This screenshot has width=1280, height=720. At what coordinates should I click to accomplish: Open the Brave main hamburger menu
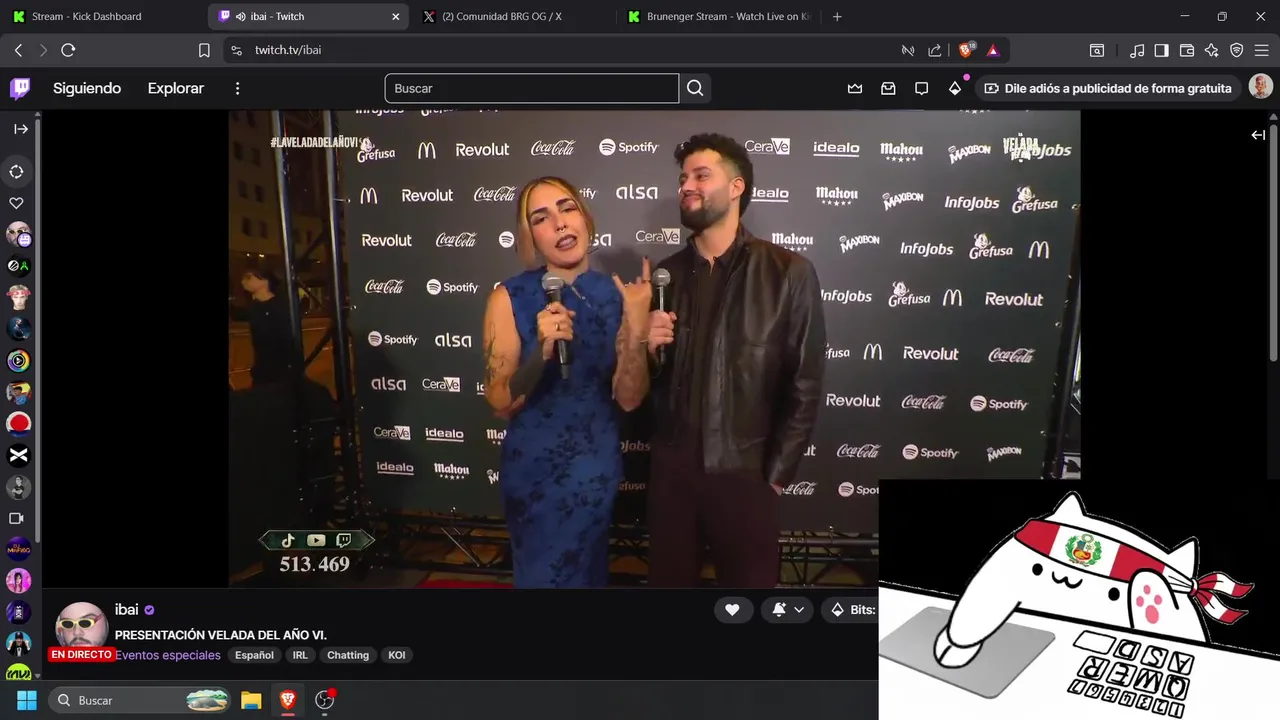pos(1261,50)
